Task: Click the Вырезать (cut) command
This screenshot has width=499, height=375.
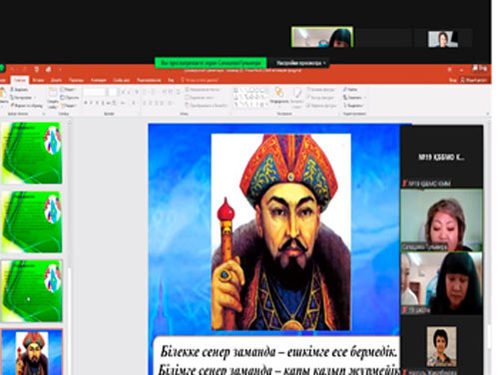Action: [19, 90]
